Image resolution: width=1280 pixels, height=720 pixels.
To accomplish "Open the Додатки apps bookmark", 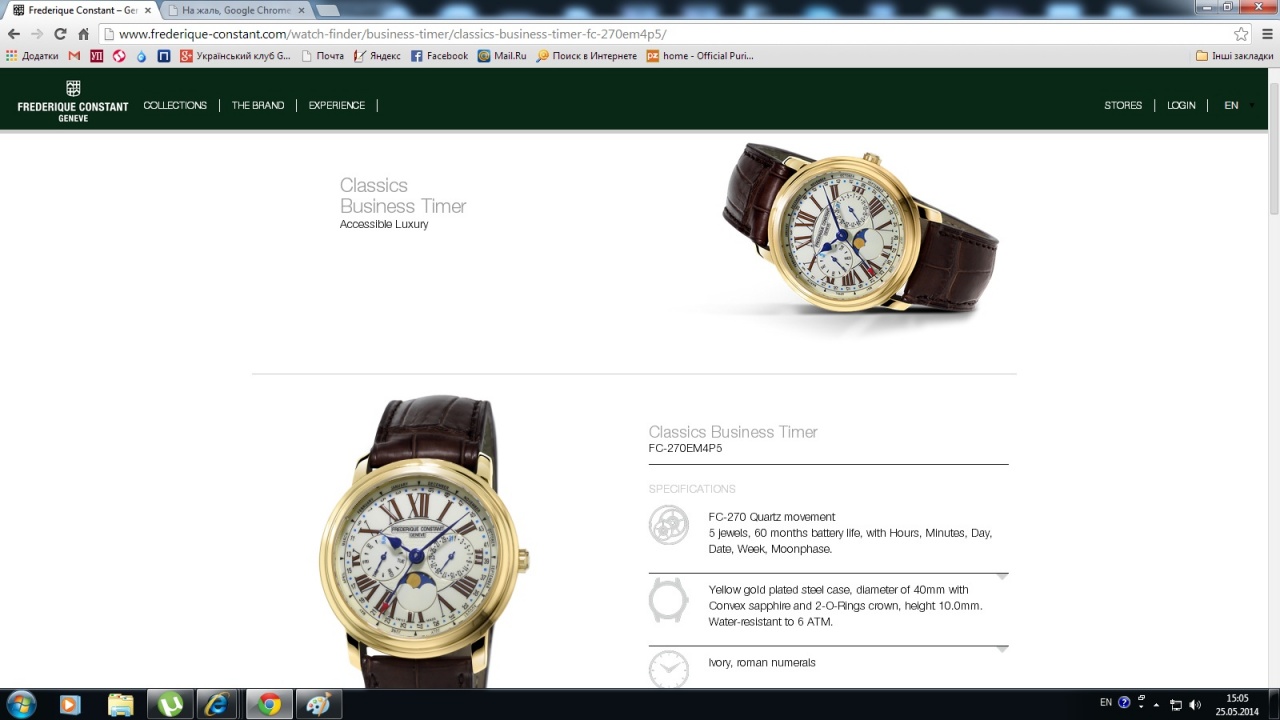I will pos(32,56).
